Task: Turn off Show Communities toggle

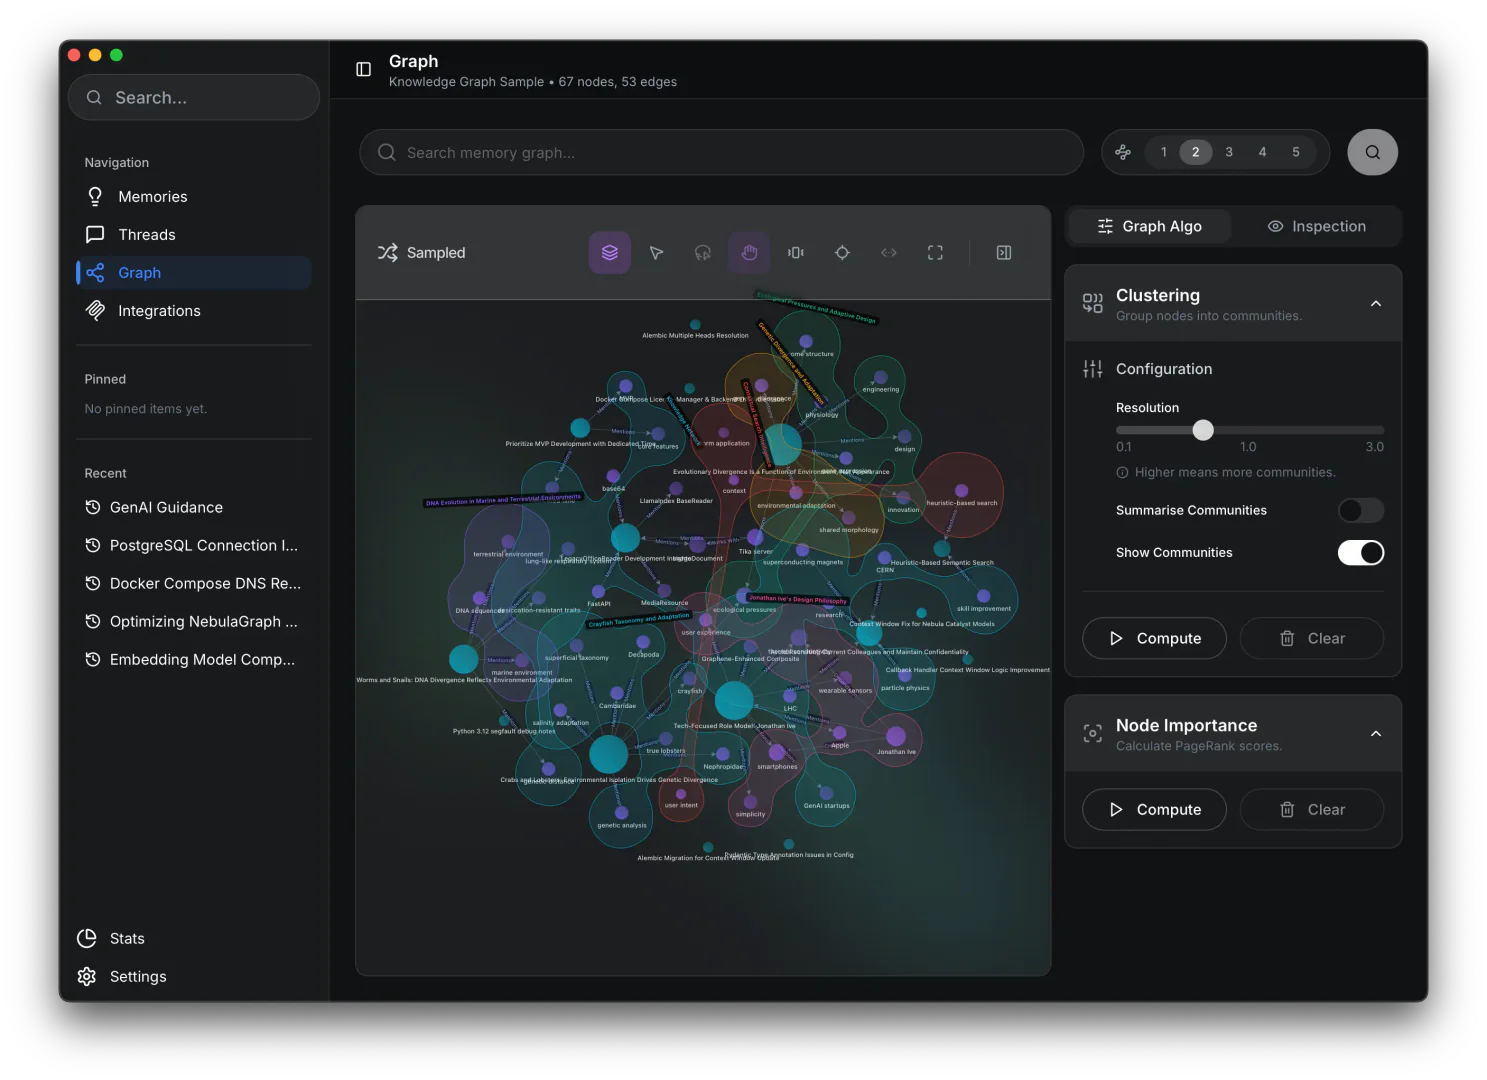Action: click(x=1360, y=552)
